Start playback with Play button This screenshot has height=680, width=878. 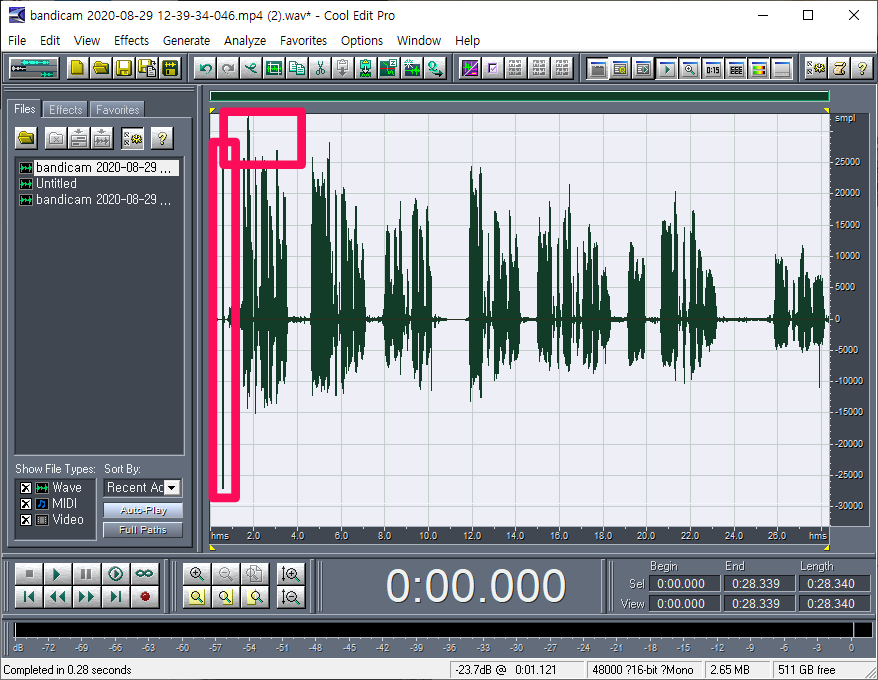tap(57, 574)
